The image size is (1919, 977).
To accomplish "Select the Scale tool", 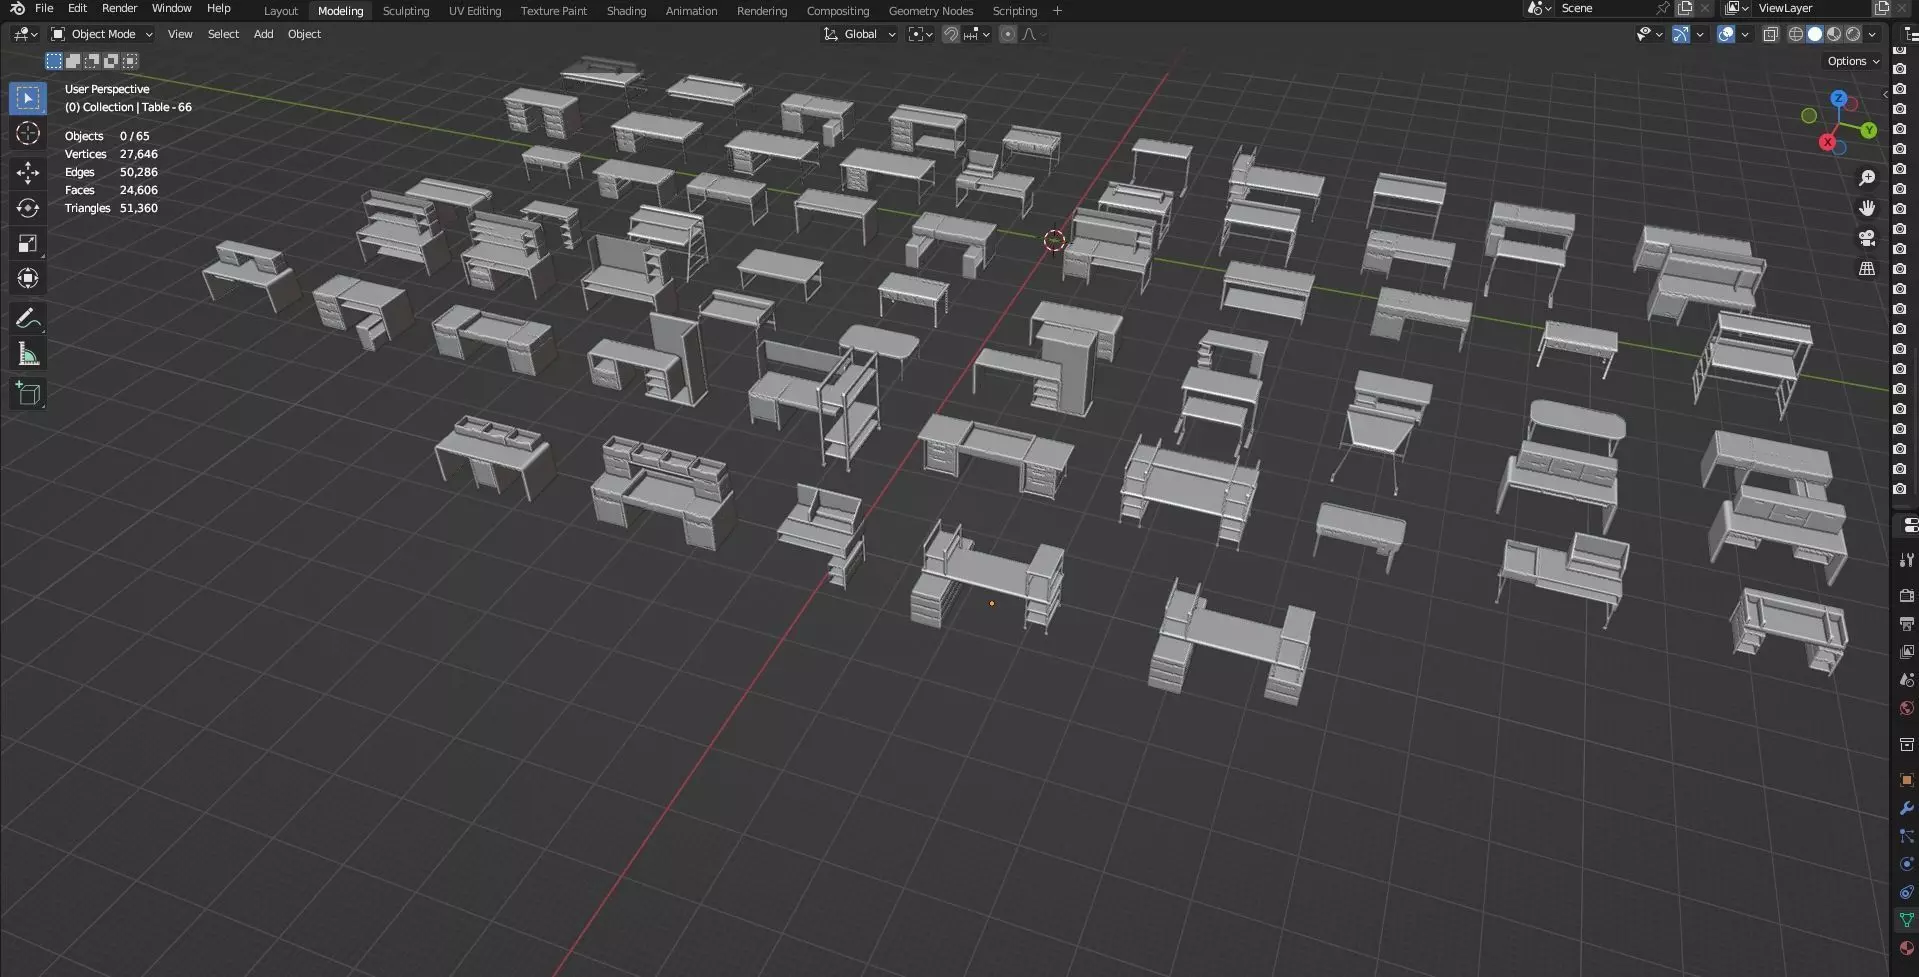I will (x=28, y=243).
